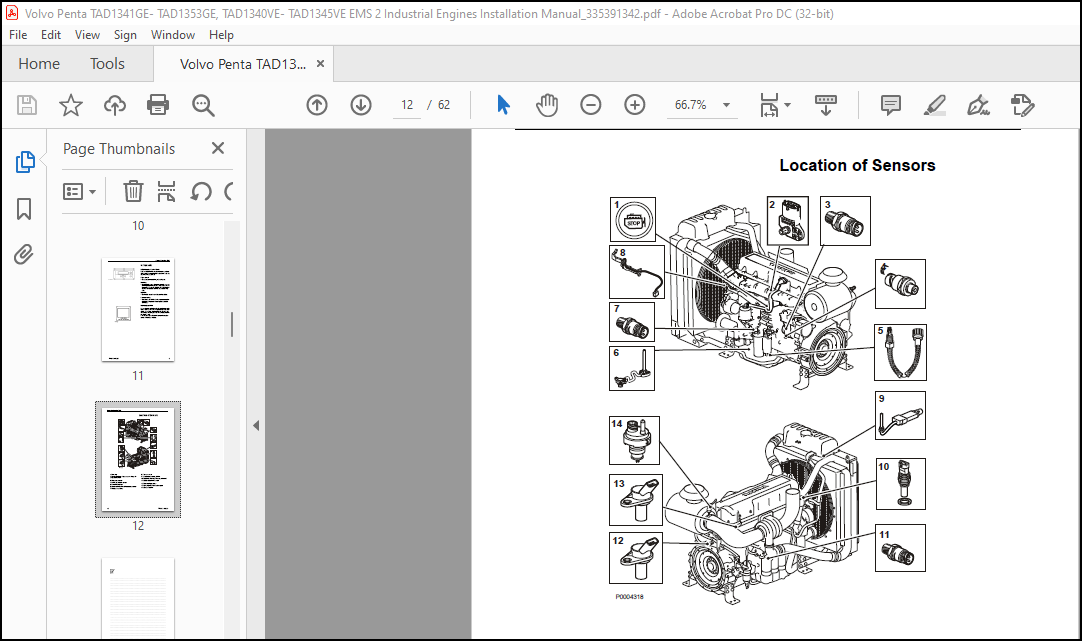The height and width of the screenshot is (641, 1082).
Task: Activate the hand pan tool
Action: coord(547,105)
